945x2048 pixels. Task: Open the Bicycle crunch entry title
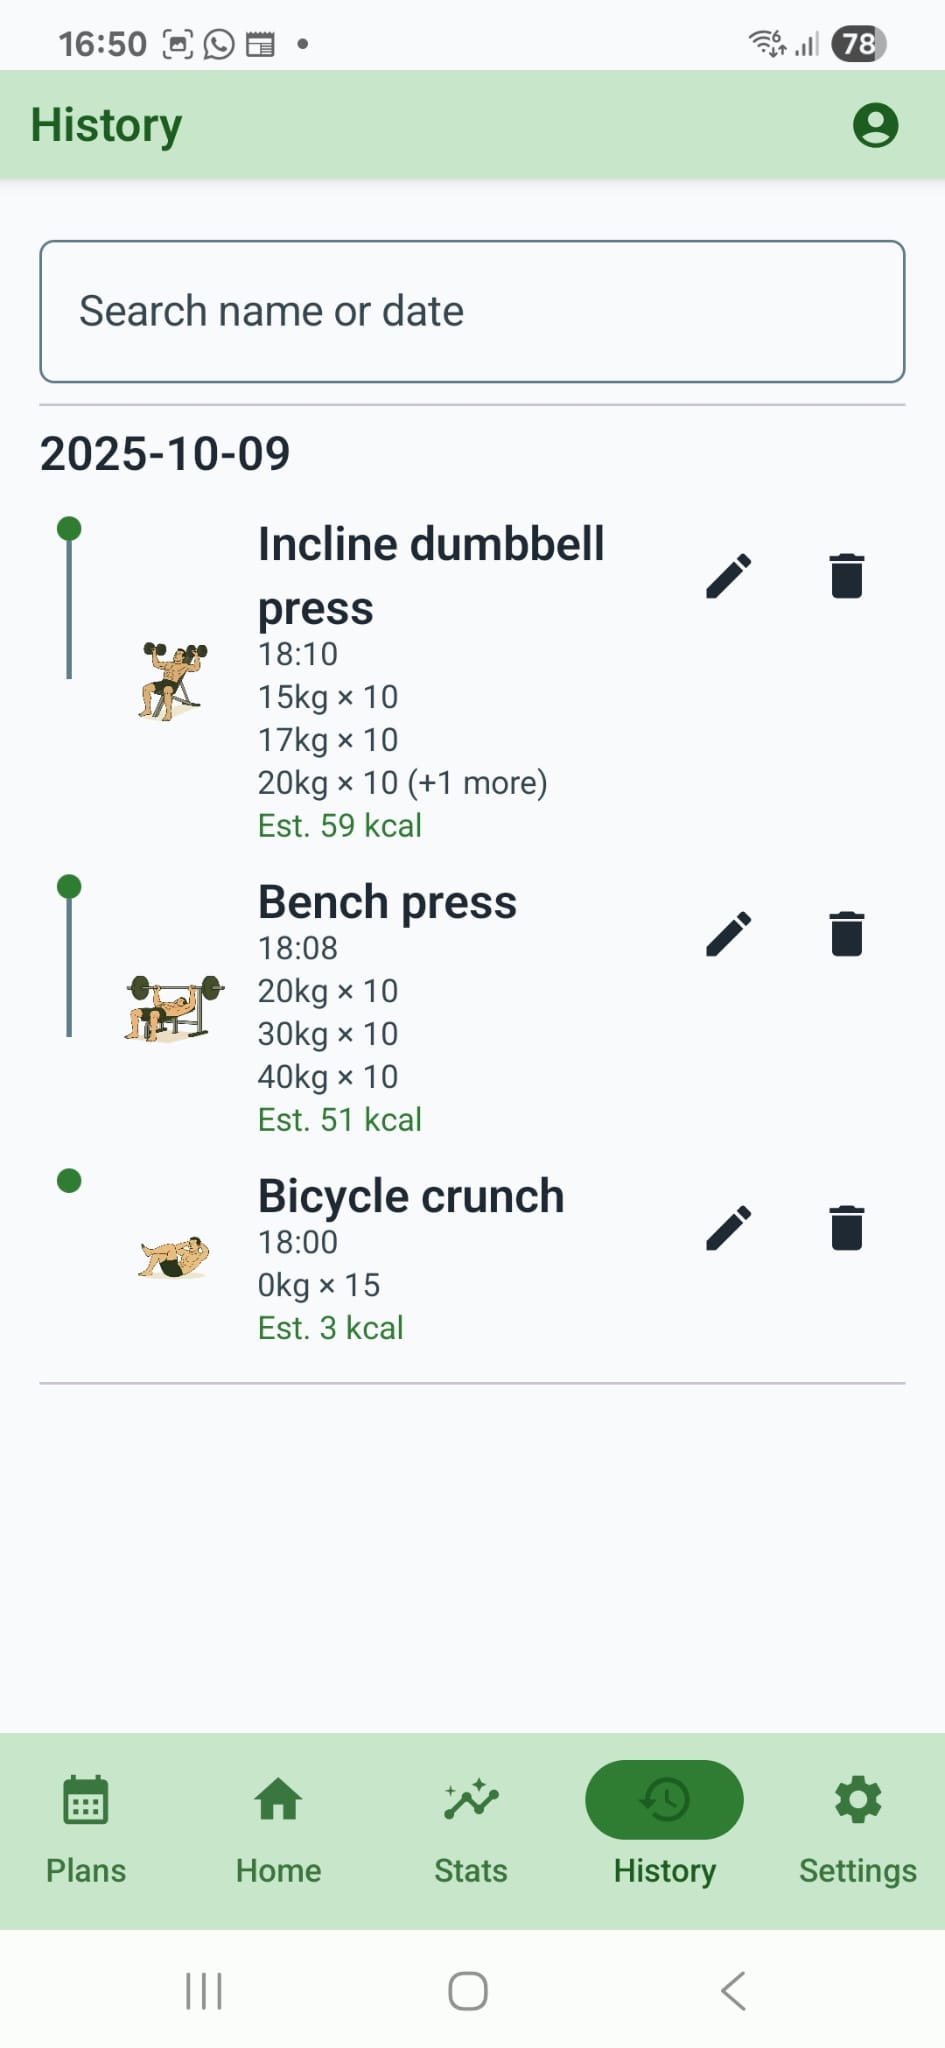[x=411, y=1196]
